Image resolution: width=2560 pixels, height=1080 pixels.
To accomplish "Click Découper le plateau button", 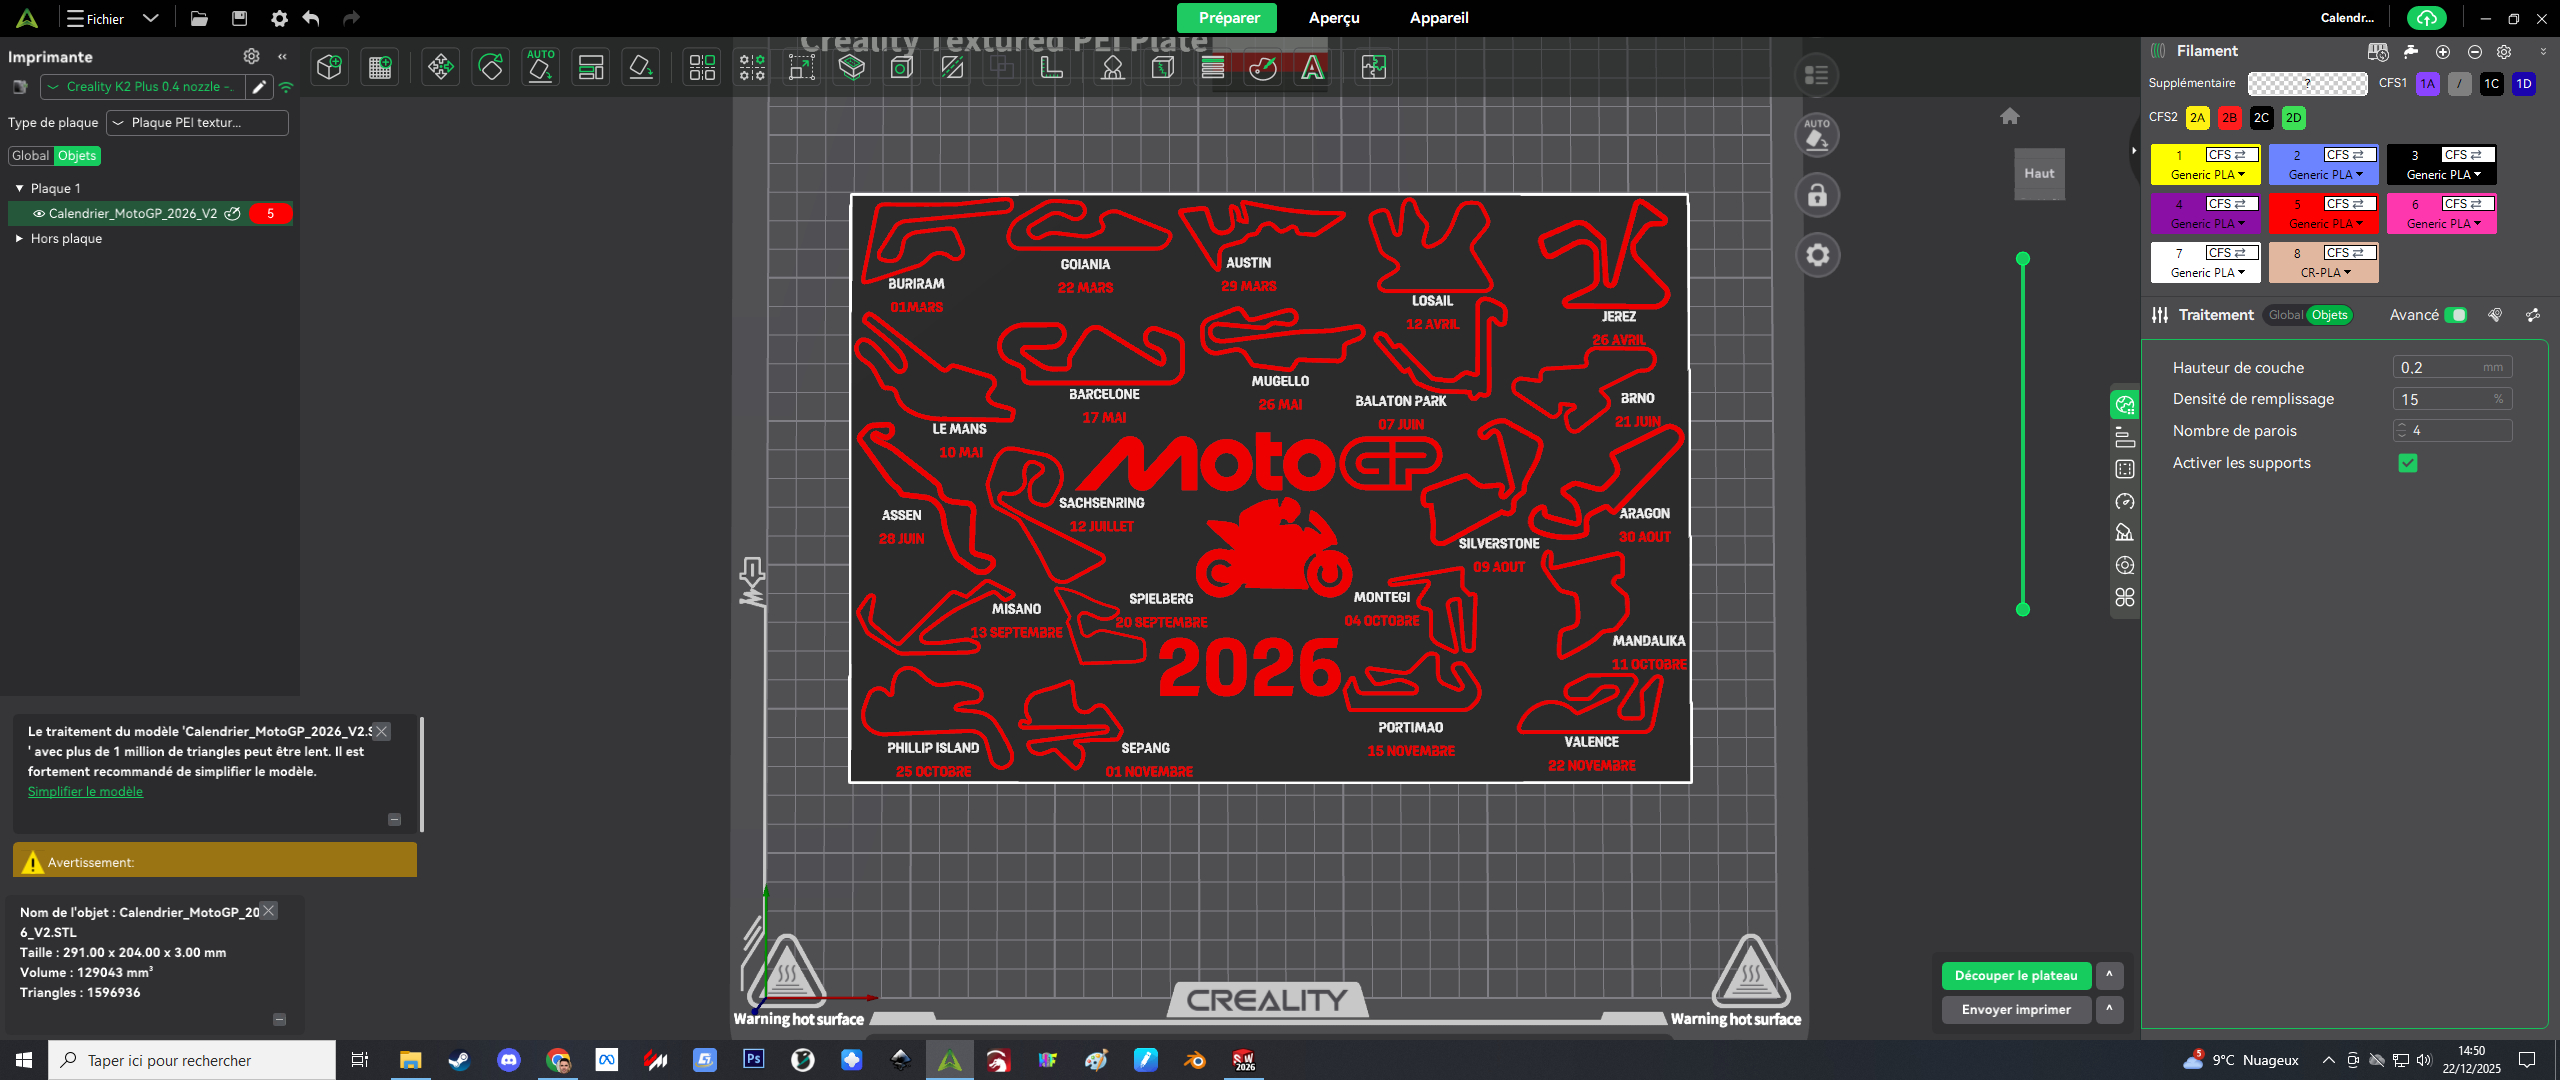I will [x=2015, y=975].
